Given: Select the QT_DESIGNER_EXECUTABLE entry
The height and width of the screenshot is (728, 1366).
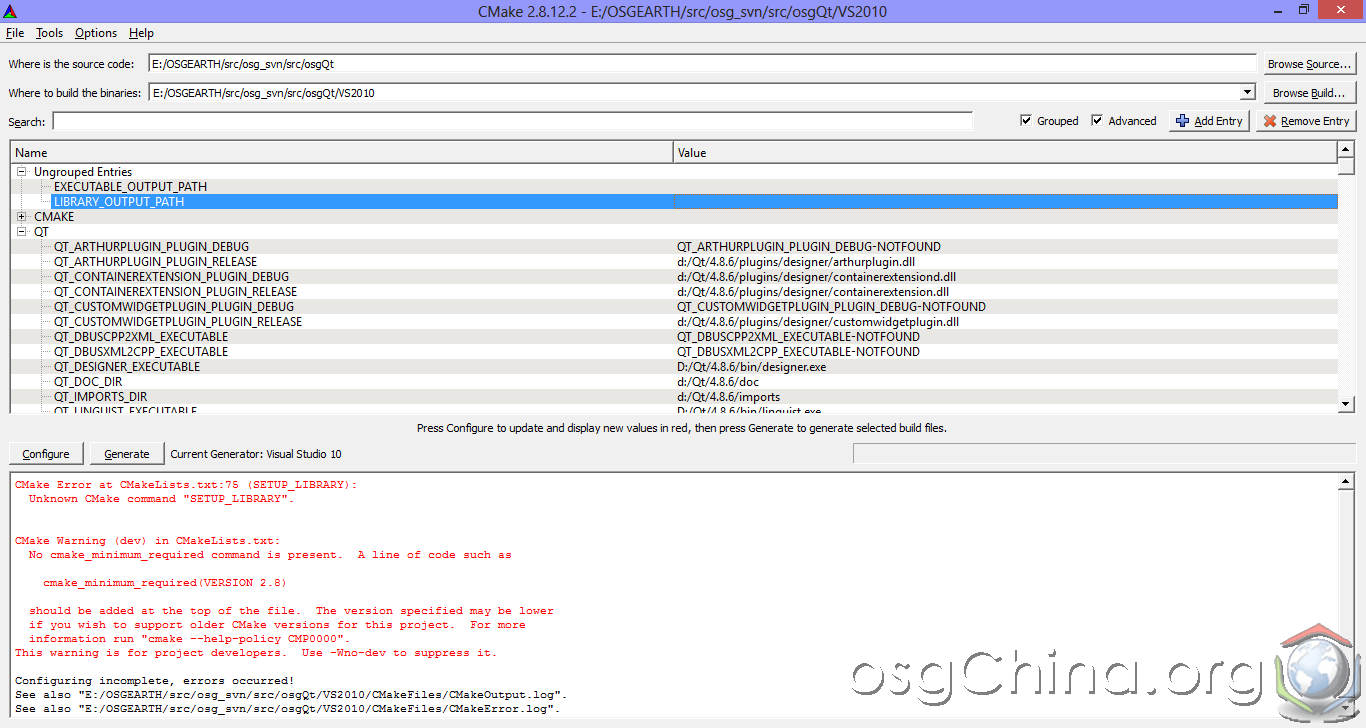Looking at the screenshot, I should pos(127,367).
